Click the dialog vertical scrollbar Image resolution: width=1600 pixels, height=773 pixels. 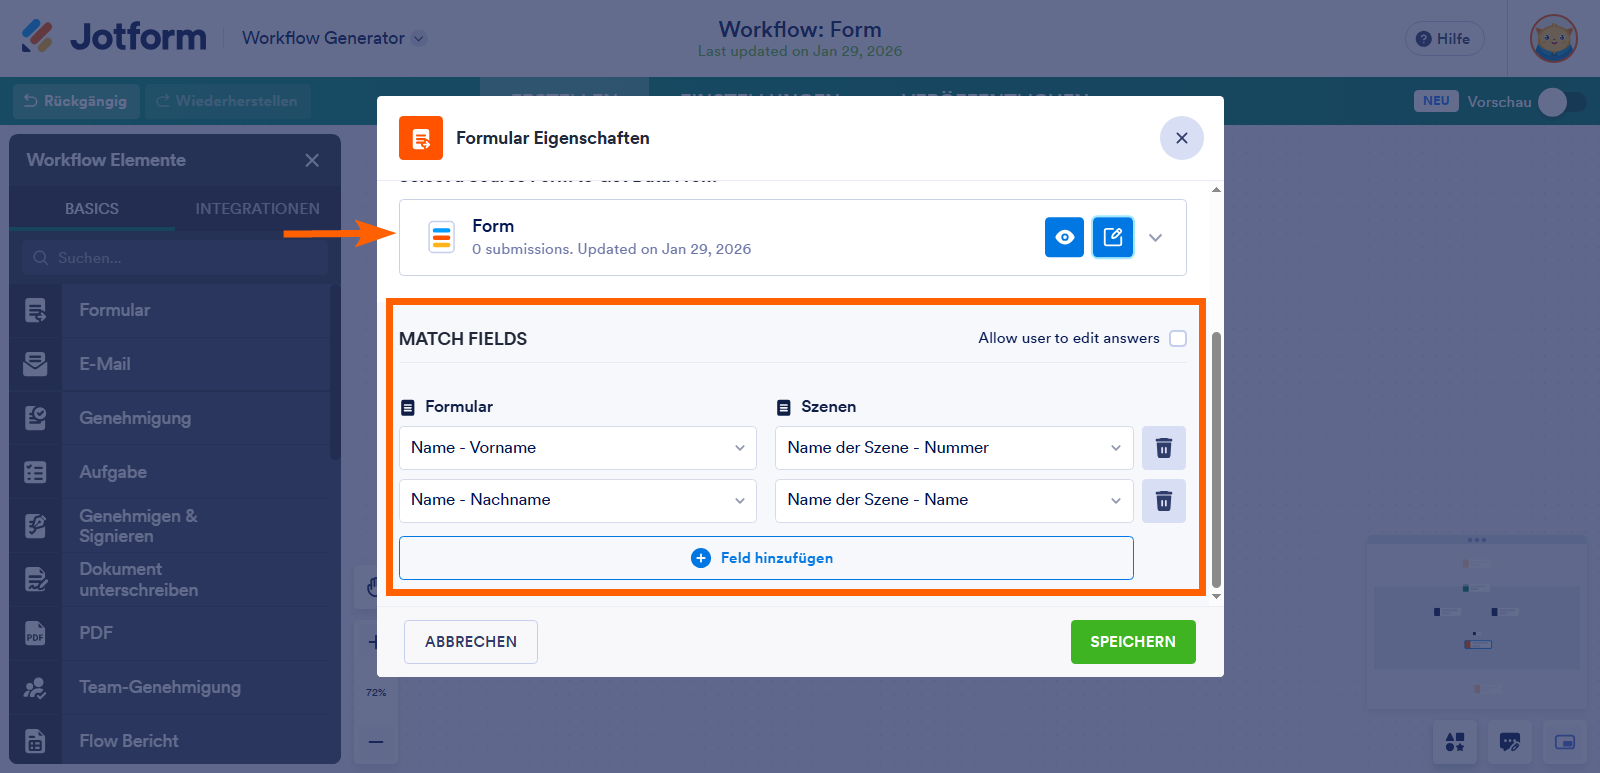pos(1216,460)
